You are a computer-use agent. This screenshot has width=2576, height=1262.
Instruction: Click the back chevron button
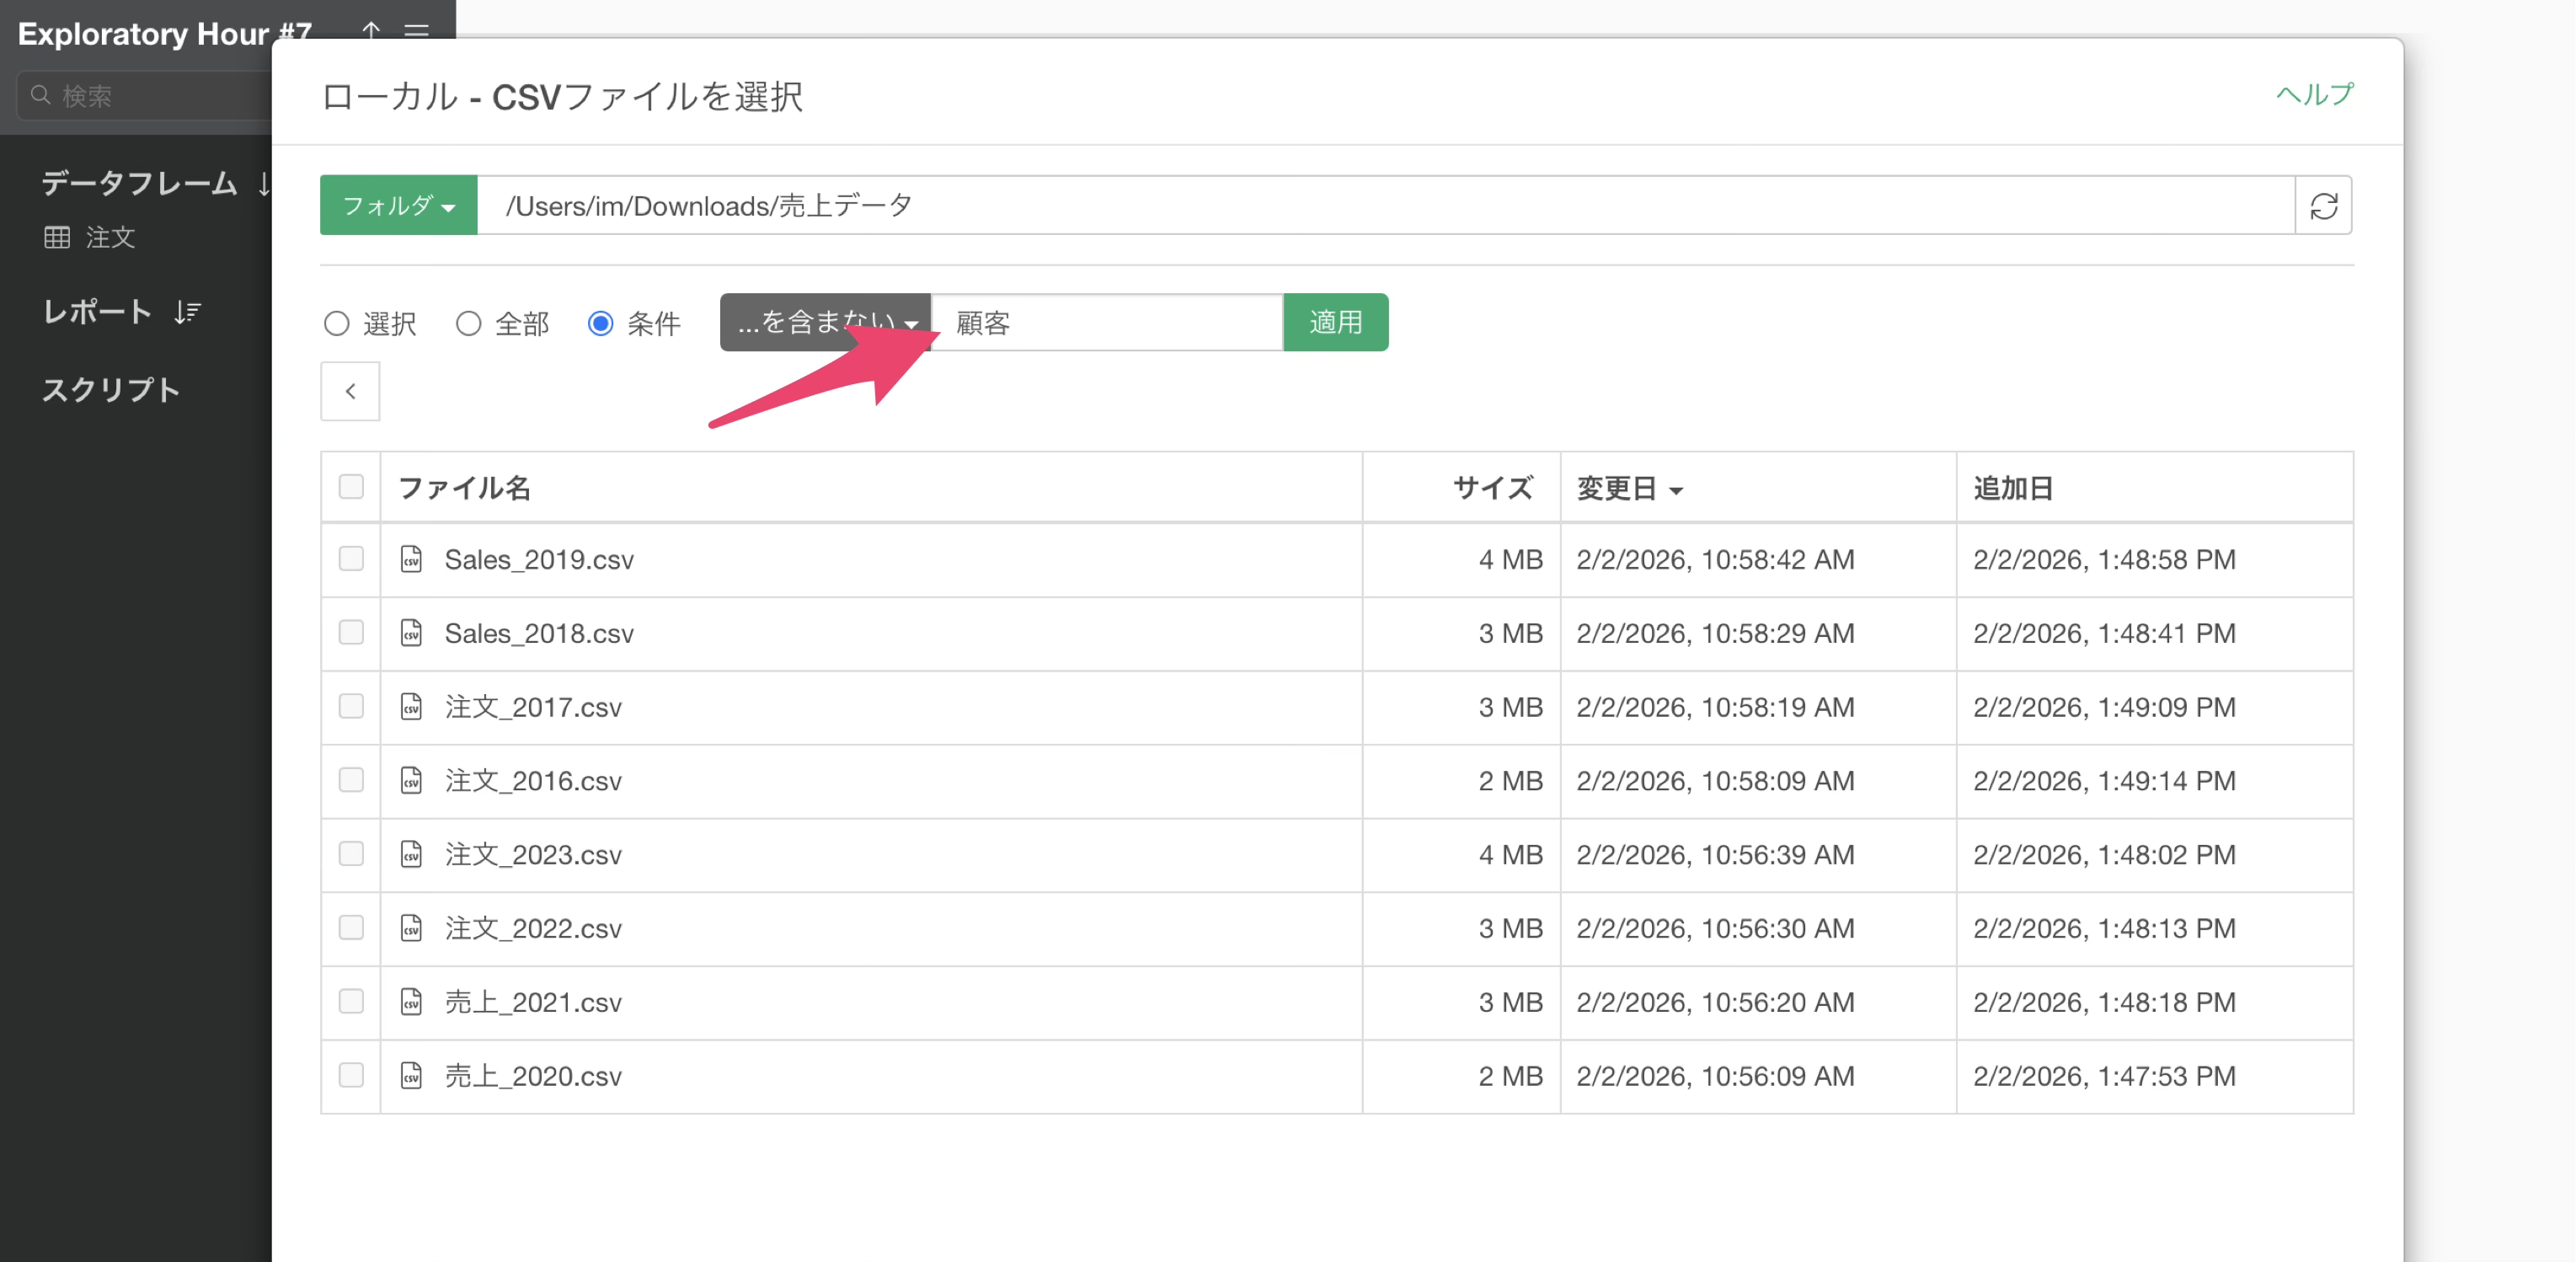350,391
